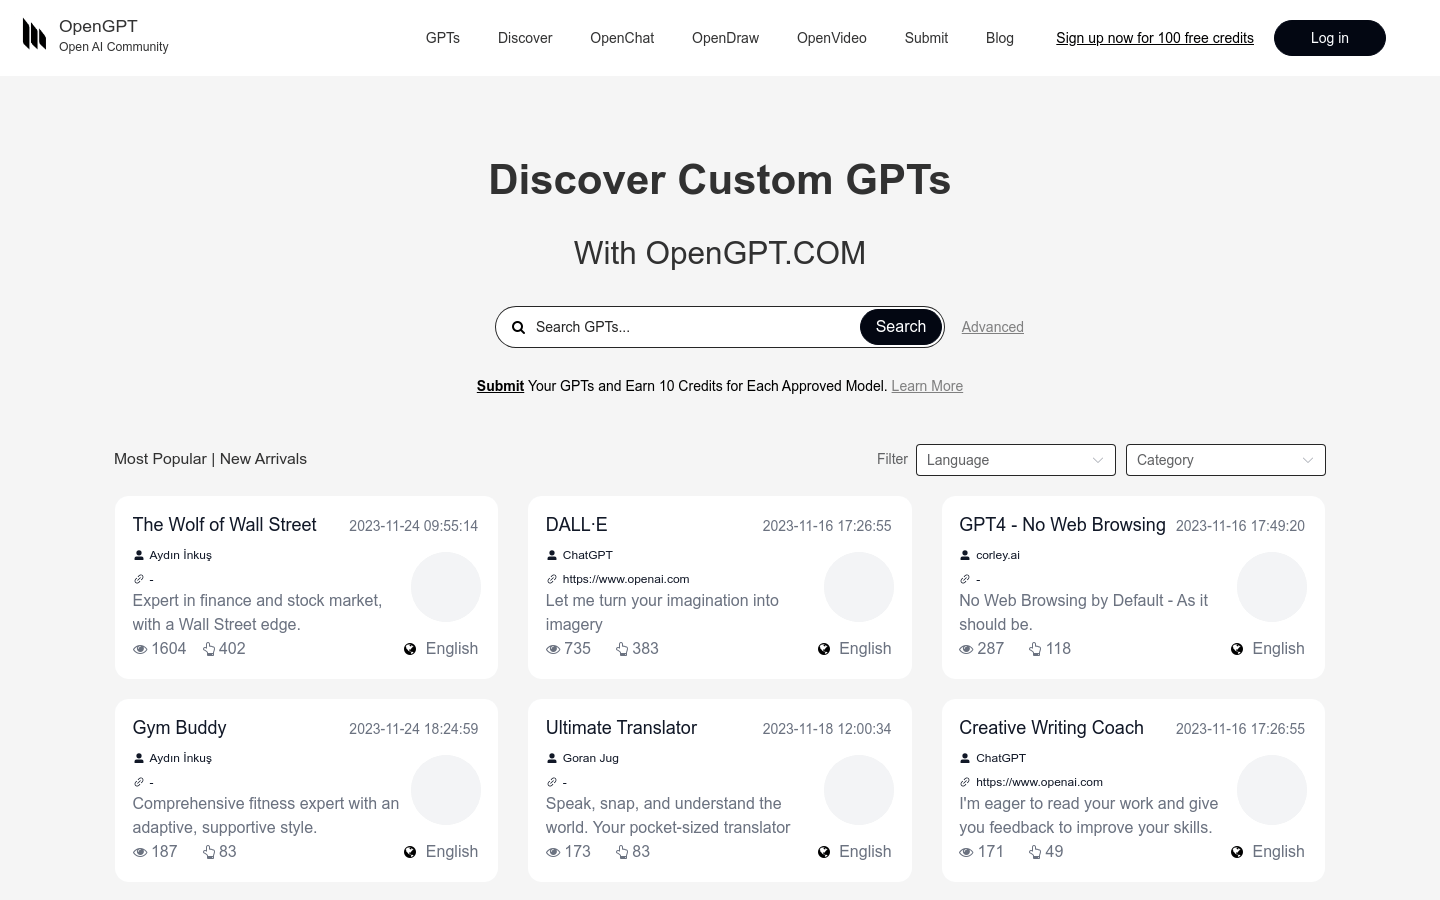Click the views eye icon next to 735

click(x=553, y=649)
